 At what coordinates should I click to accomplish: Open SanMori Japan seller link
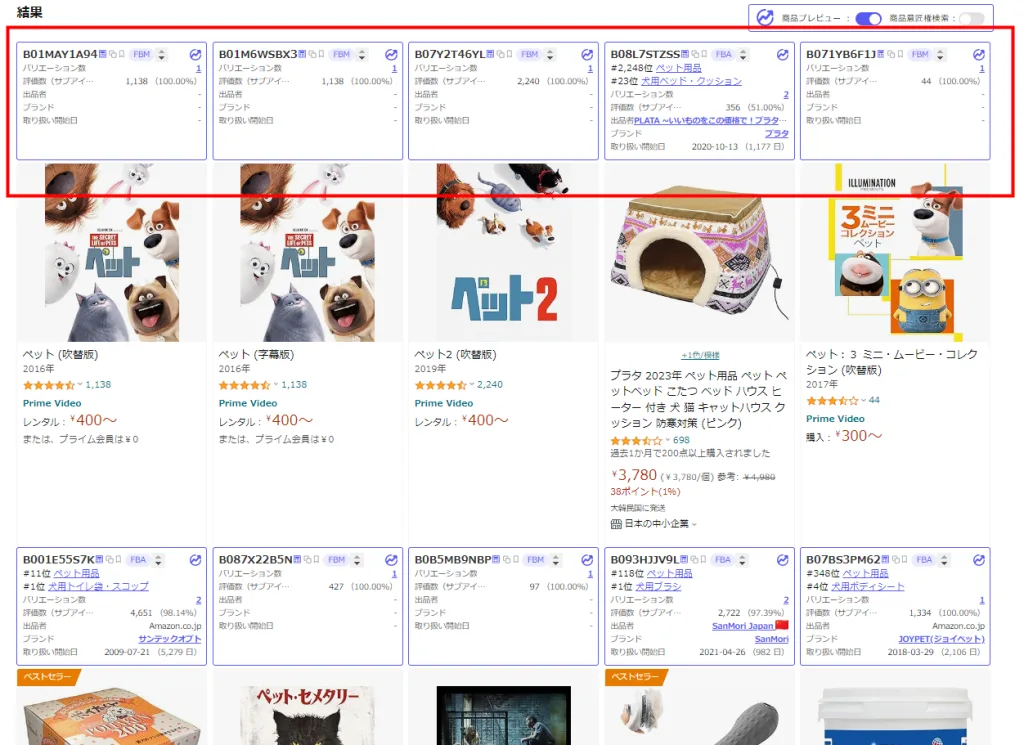click(743, 626)
